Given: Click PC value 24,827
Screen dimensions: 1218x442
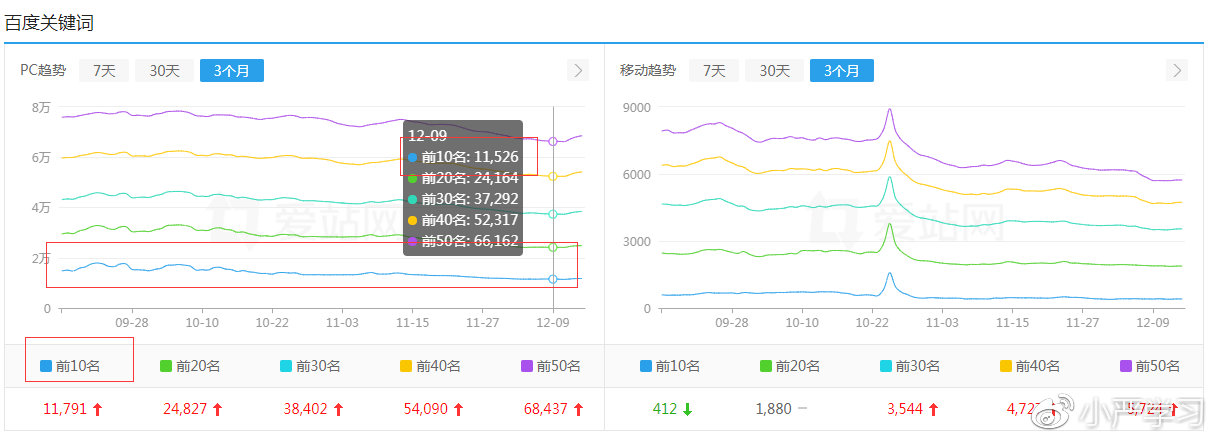Looking at the screenshot, I should pos(184,409).
